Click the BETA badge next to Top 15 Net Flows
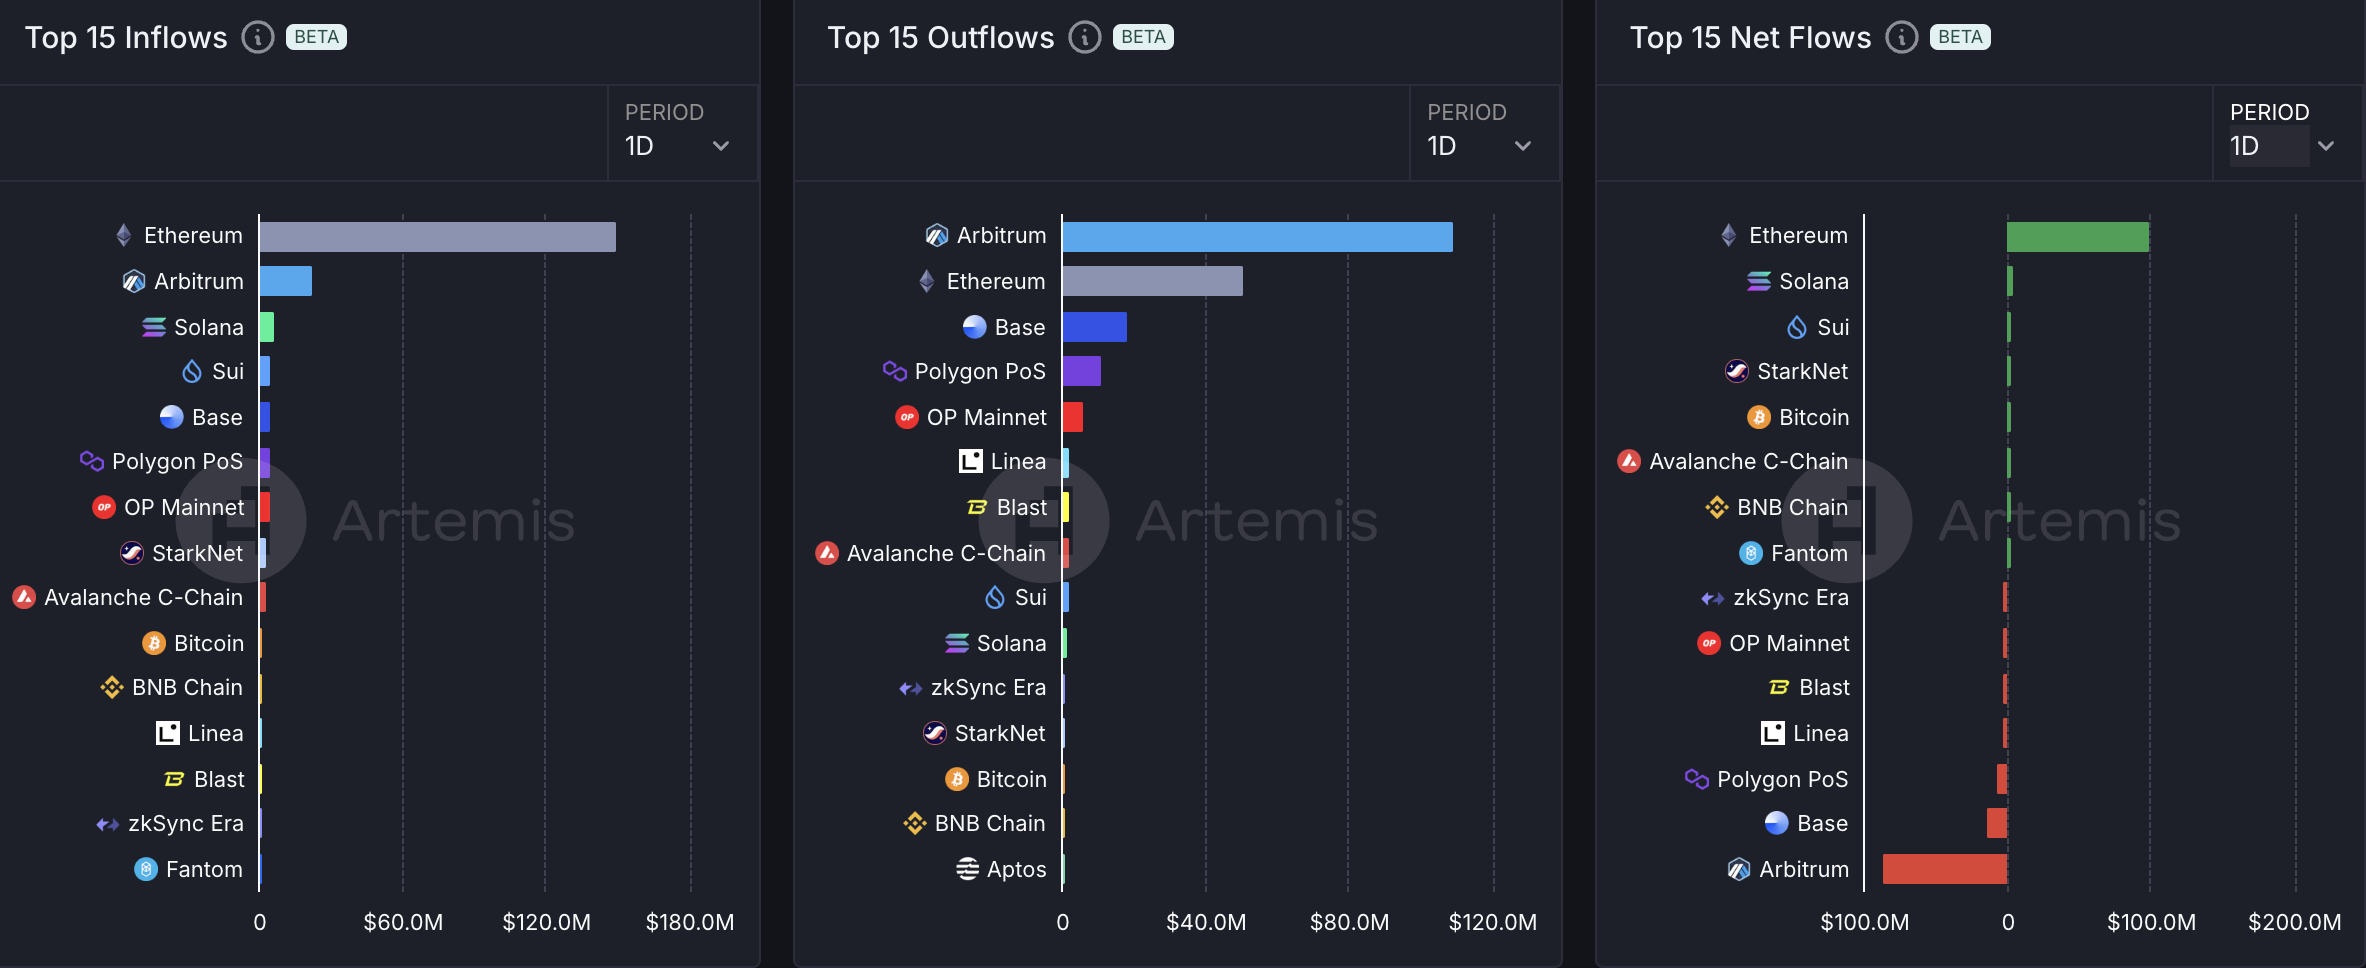Screen dimensions: 2366x968 point(1959,38)
